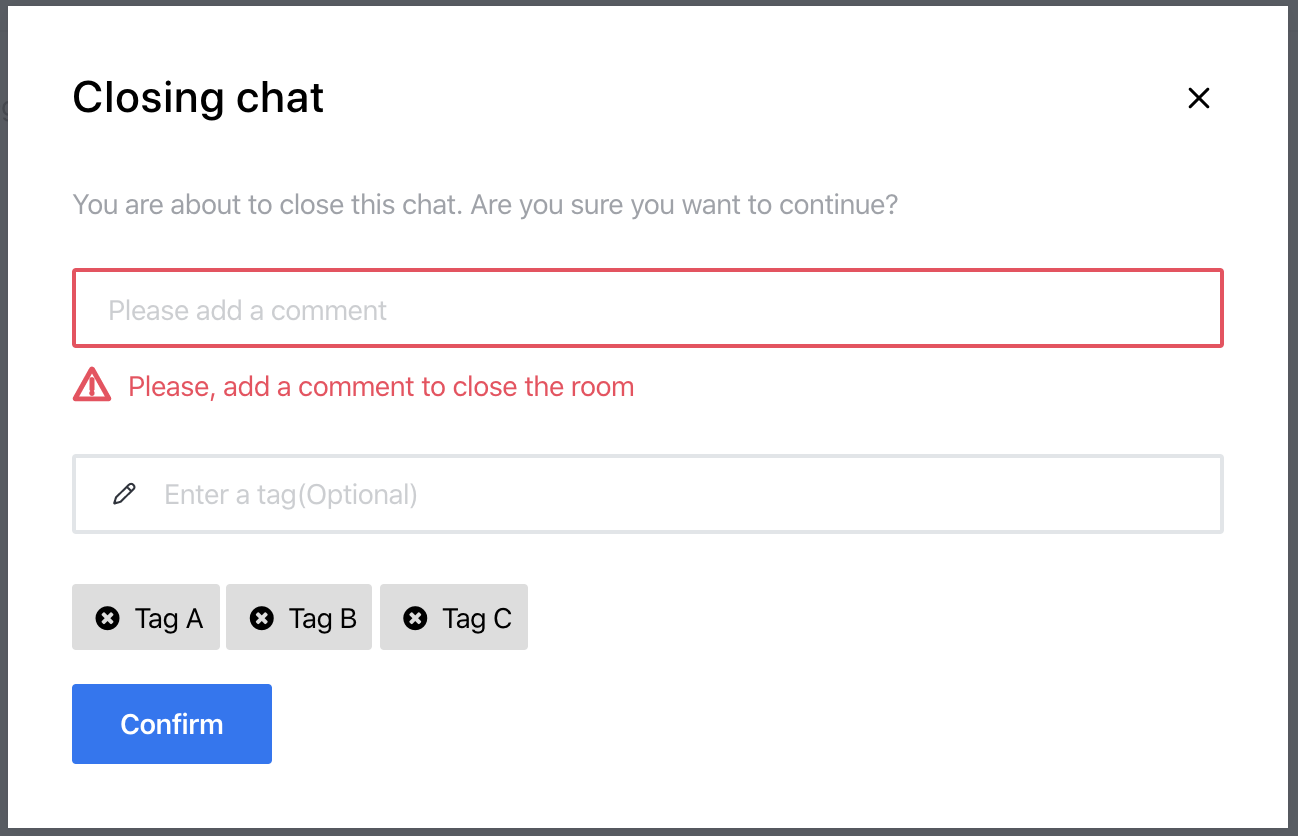The height and width of the screenshot is (836, 1298).
Task: Remove Tag A using its x icon
Action: 107,619
